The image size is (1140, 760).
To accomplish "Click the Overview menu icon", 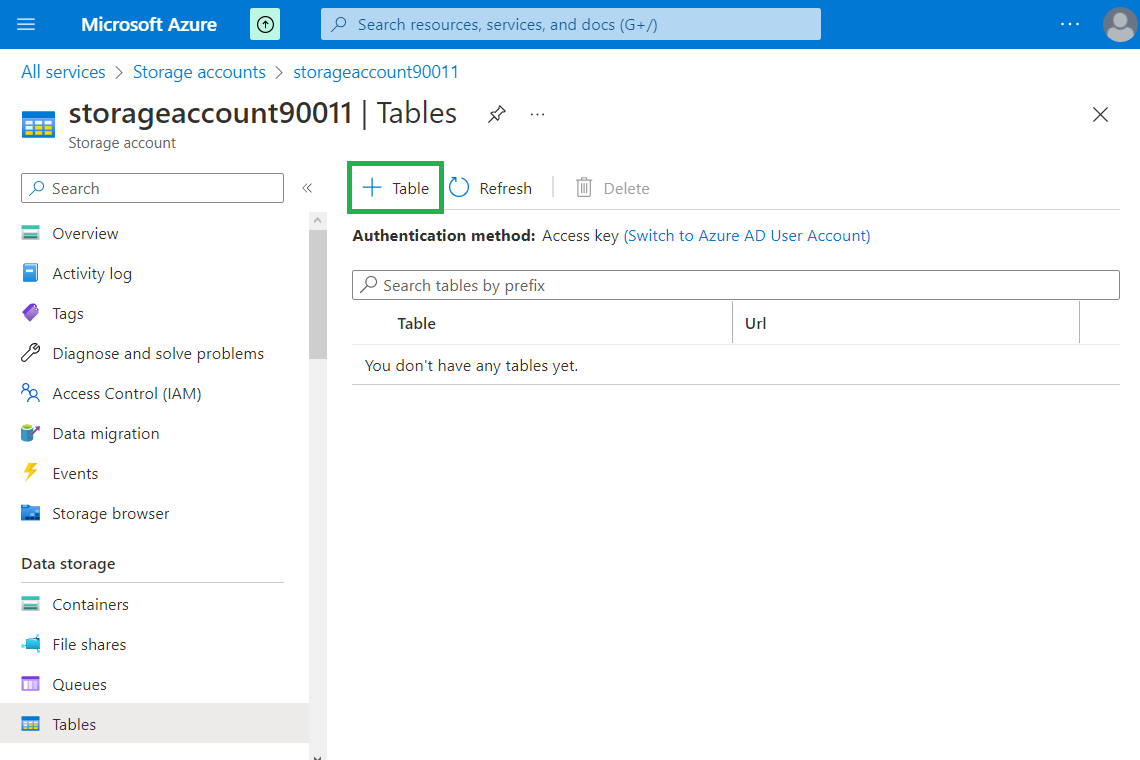I will [31, 233].
